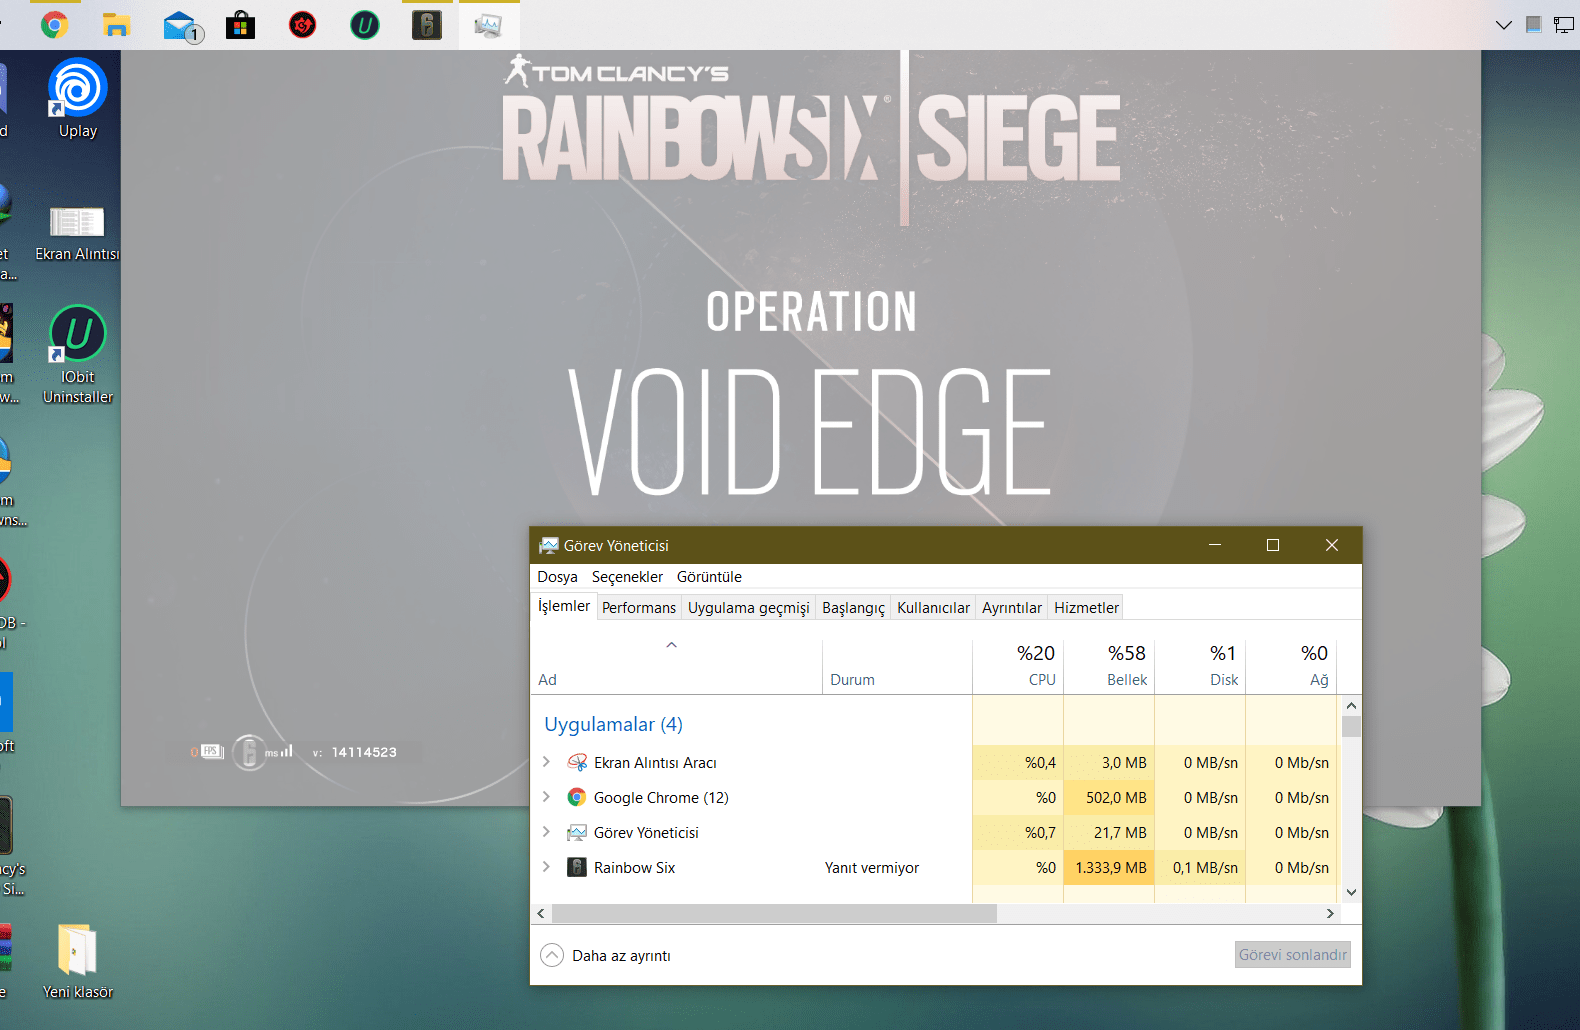Select the Yeni klasör desktop folder
The image size is (1580, 1030).
point(78,962)
